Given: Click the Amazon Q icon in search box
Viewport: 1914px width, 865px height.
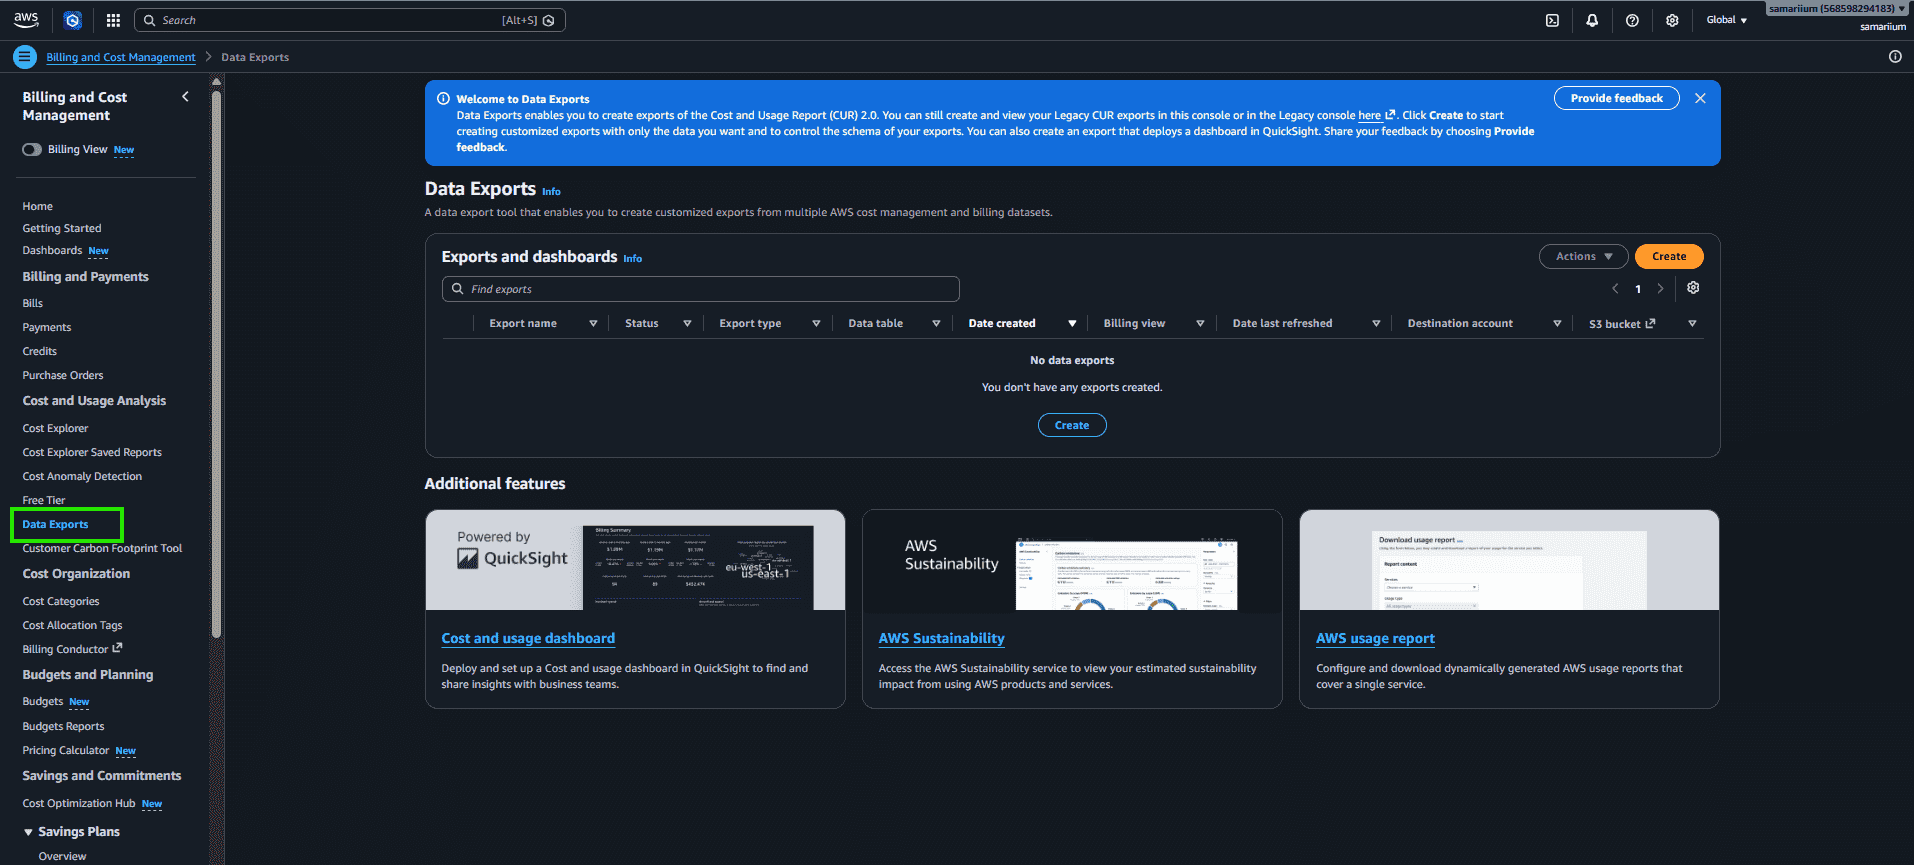Looking at the screenshot, I should [x=548, y=20].
